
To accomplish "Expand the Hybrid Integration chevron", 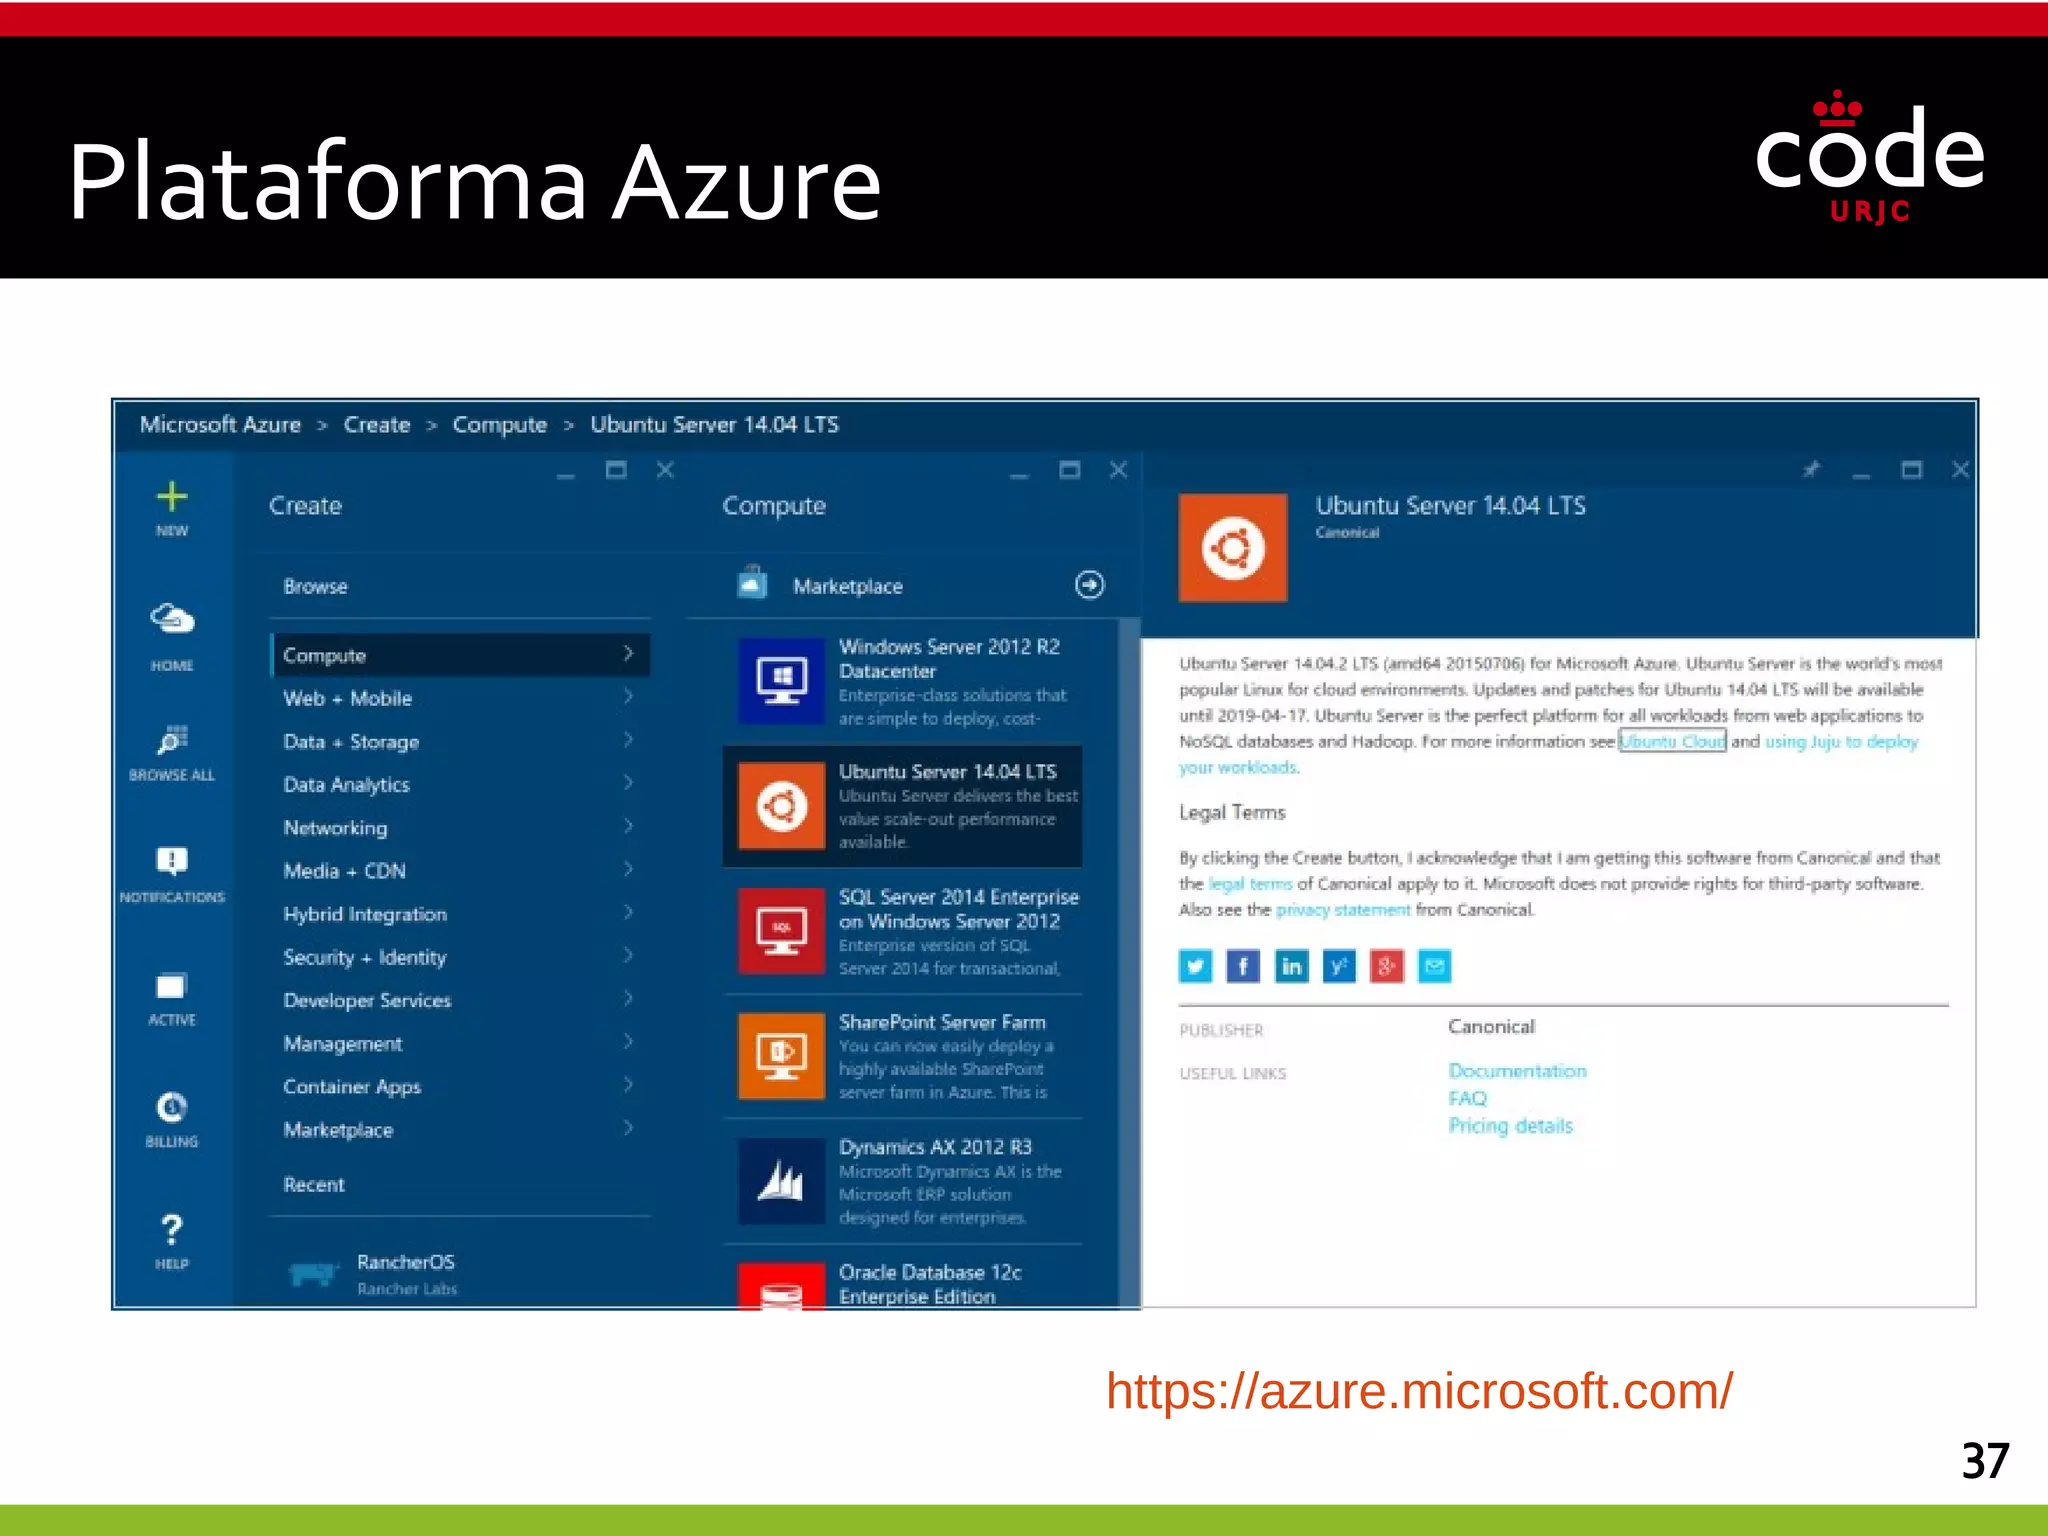I will [x=628, y=912].
